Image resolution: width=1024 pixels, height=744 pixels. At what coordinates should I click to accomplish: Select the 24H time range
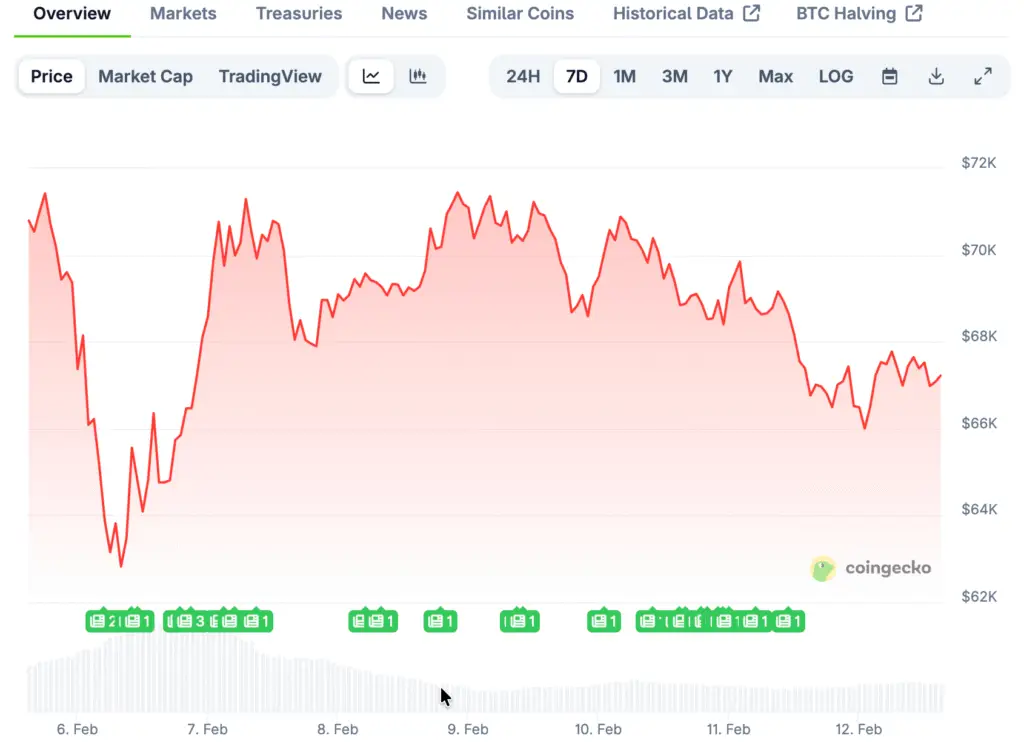[x=523, y=77]
